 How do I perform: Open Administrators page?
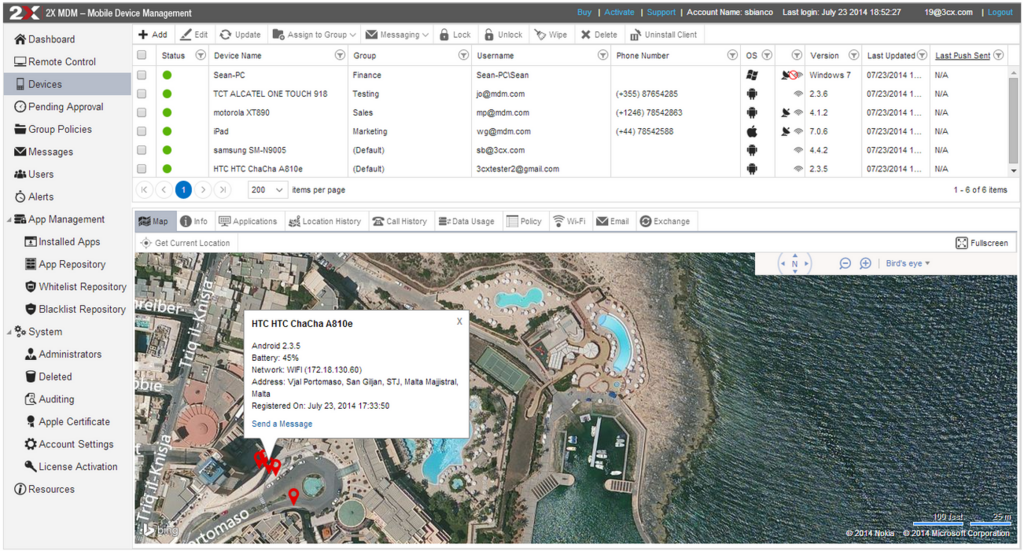click(x=63, y=354)
